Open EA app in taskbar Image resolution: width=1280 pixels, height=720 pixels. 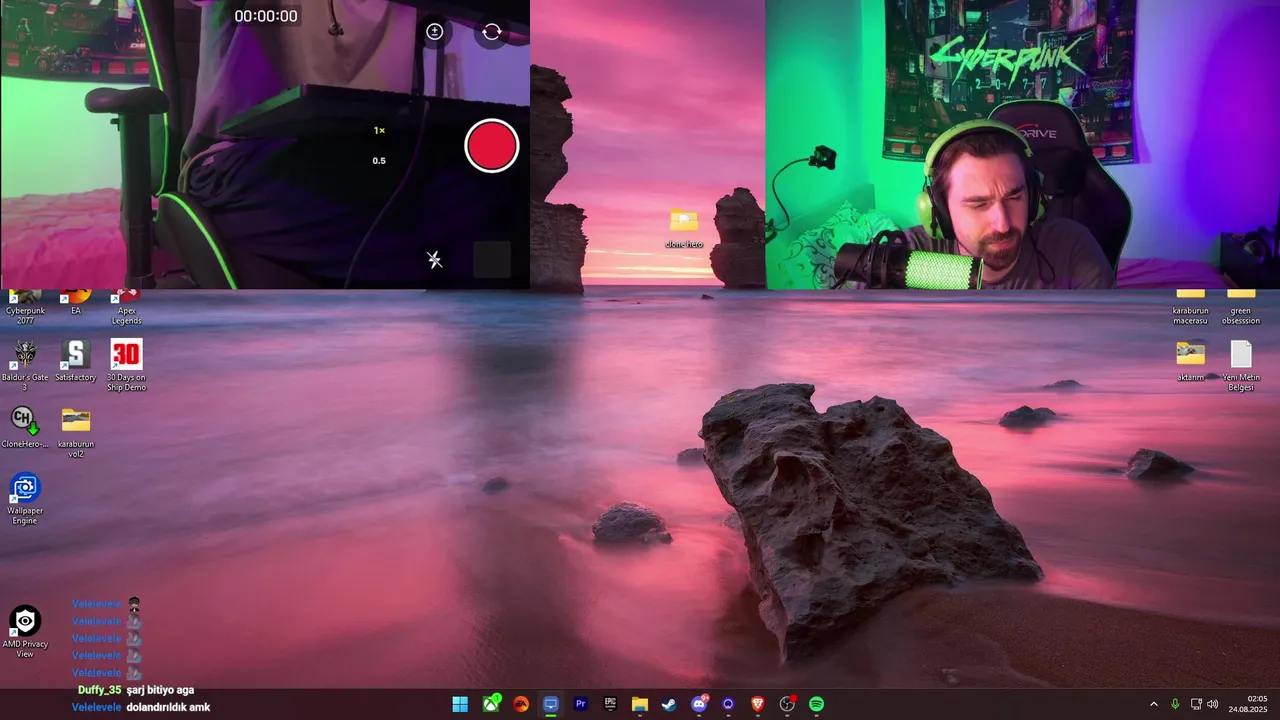coord(521,704)
